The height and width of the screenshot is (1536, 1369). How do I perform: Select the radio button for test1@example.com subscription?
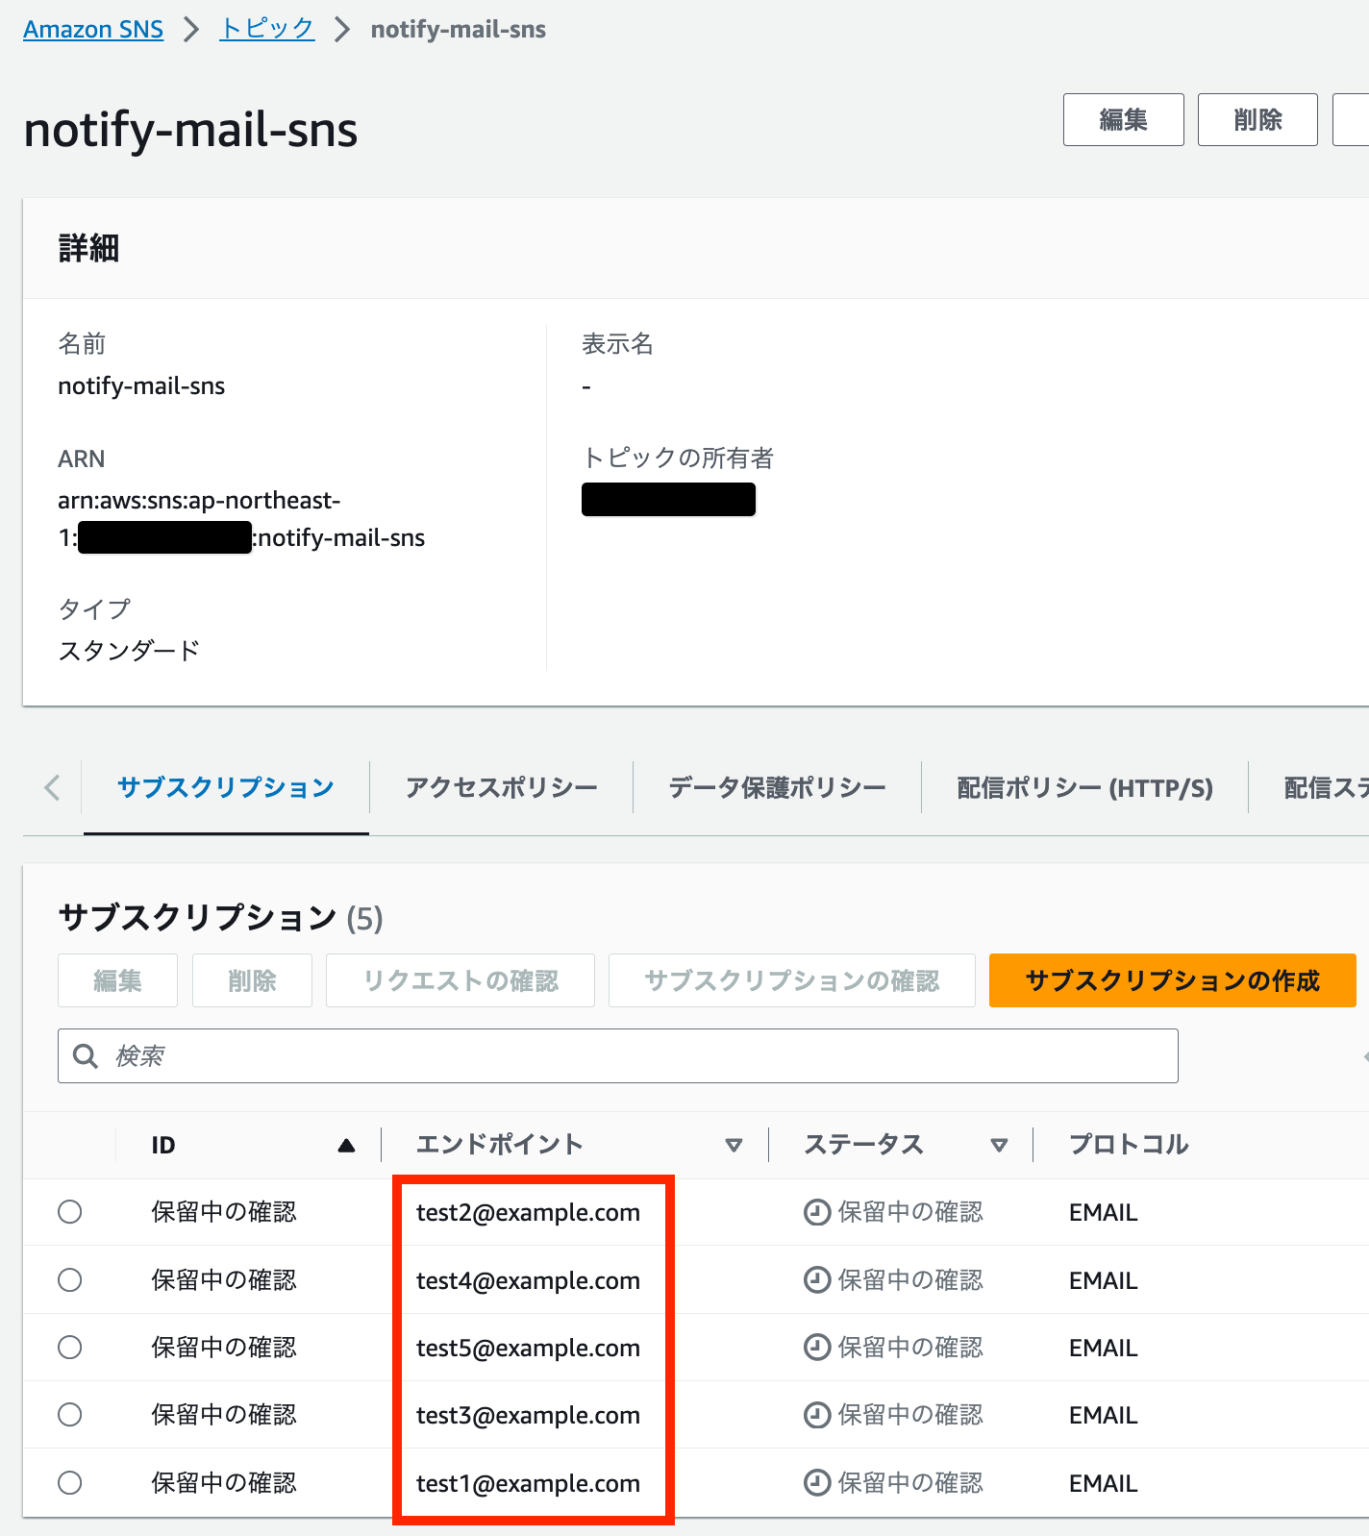click(x=69, y=1483)
